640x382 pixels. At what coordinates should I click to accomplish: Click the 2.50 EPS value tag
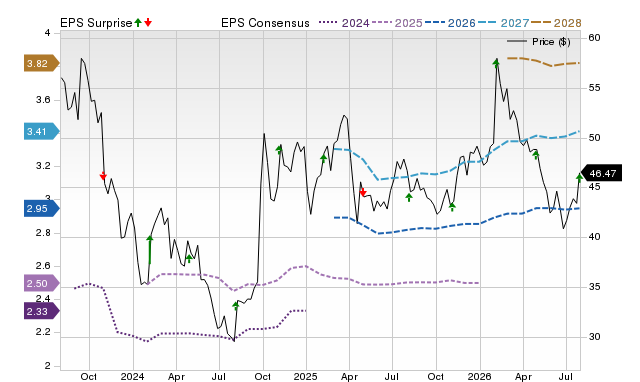click(x=42, y=283)
